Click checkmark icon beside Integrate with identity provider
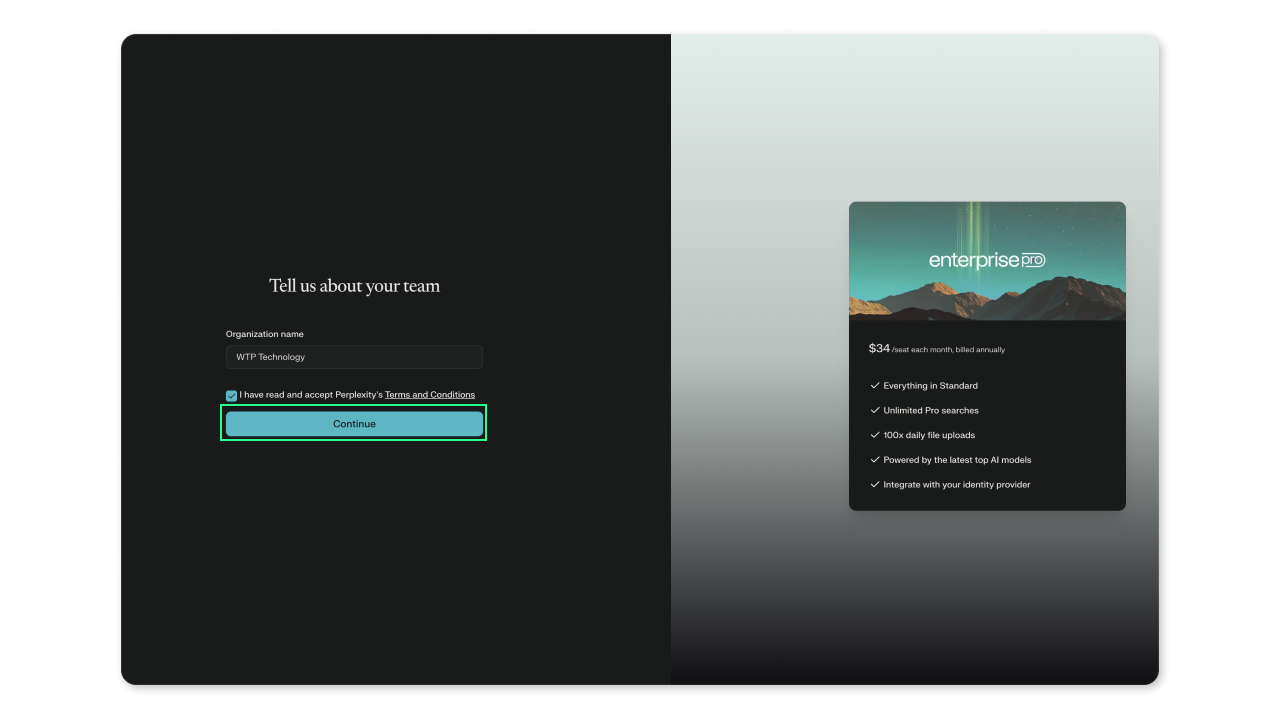The height and width of the screenshot is (720, 1280). [x=875, y=485]
